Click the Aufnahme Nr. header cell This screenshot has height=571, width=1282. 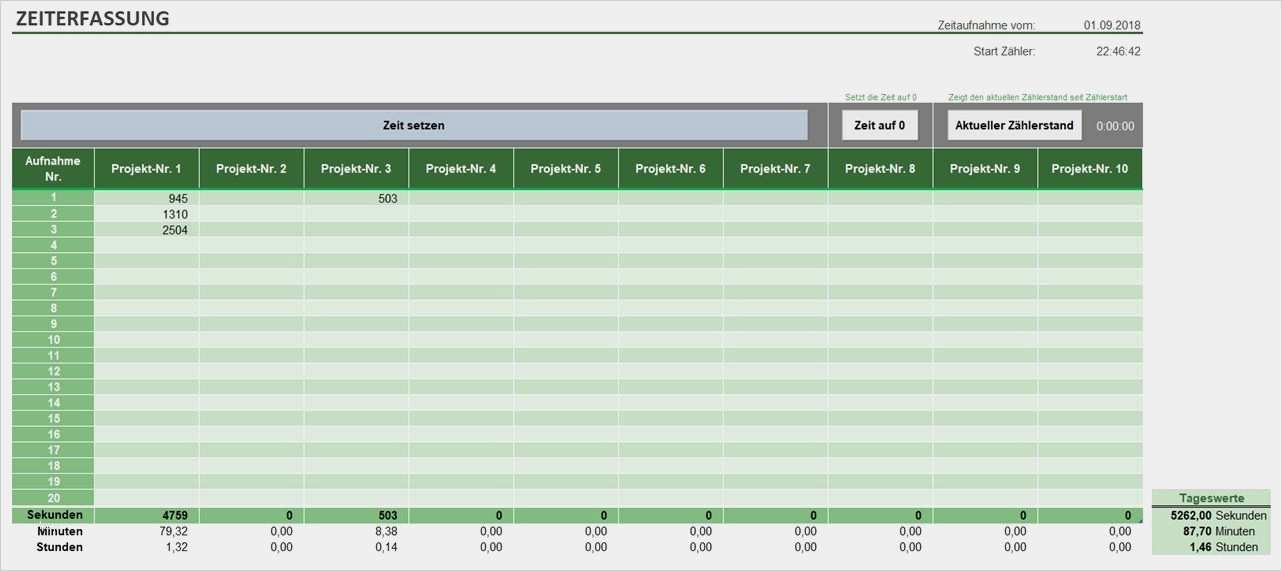(x=53, y=169)
